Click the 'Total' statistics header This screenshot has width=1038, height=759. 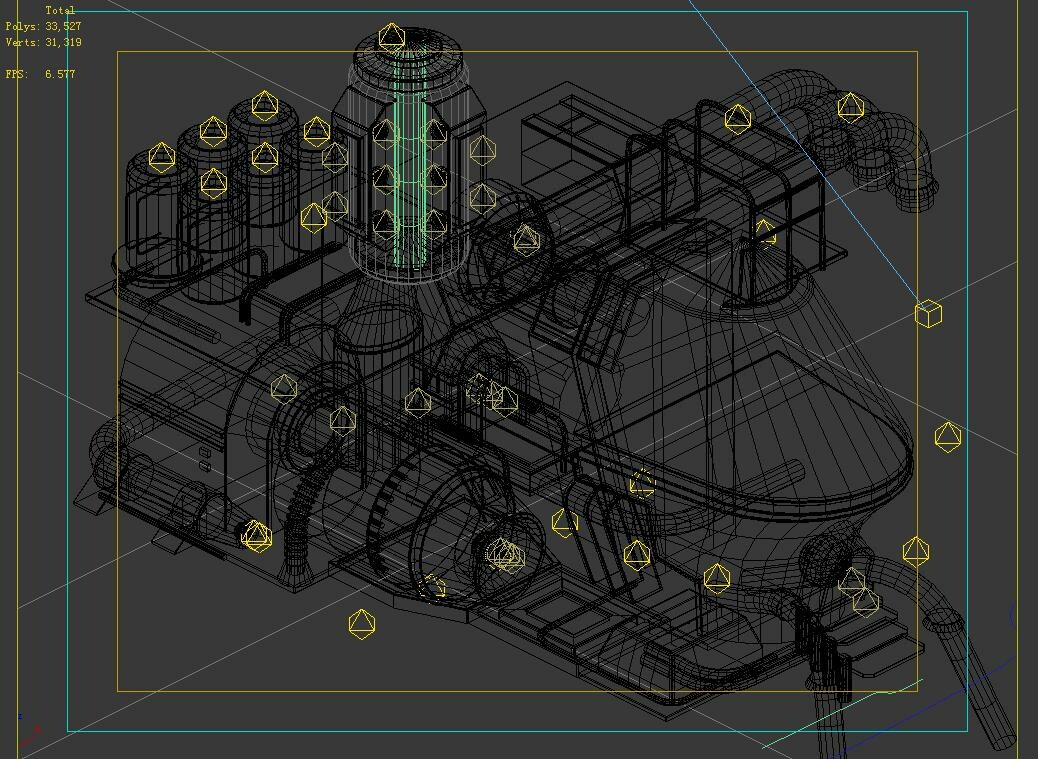click(60, 11)
